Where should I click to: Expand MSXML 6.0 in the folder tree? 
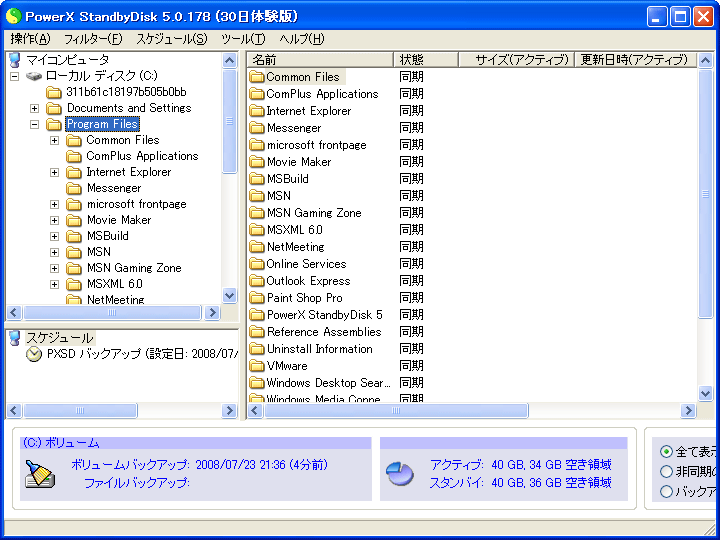[x=54, y=285]
